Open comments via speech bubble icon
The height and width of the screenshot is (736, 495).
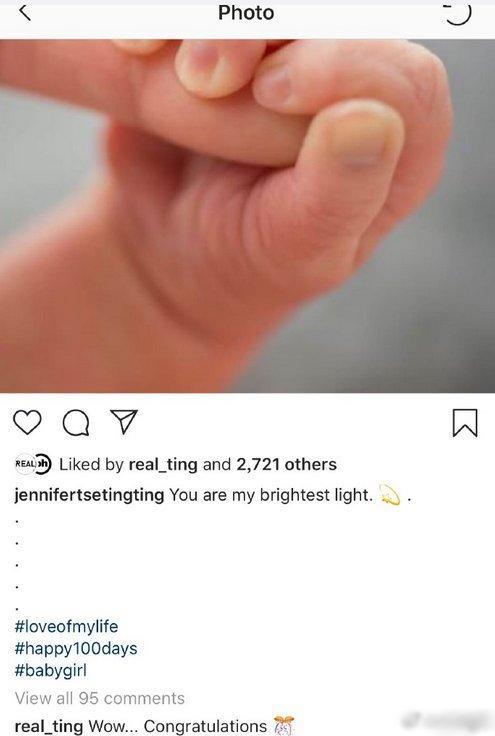pyautogui.click(x=76, y=422)
